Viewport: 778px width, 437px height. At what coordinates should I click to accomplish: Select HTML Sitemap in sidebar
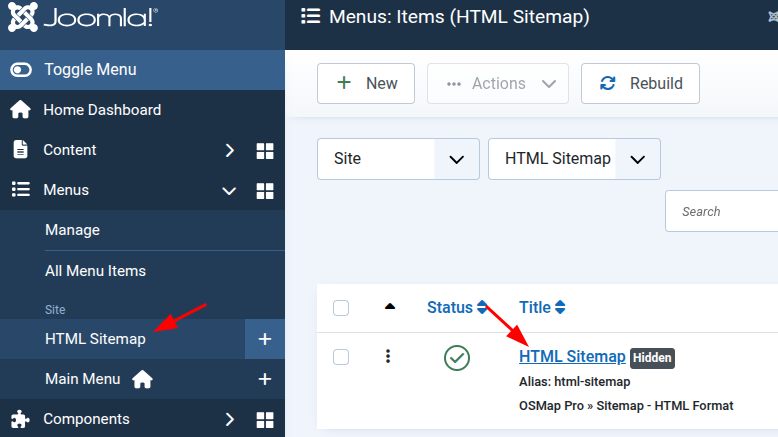pyautogui.click(x=95, y=339)
